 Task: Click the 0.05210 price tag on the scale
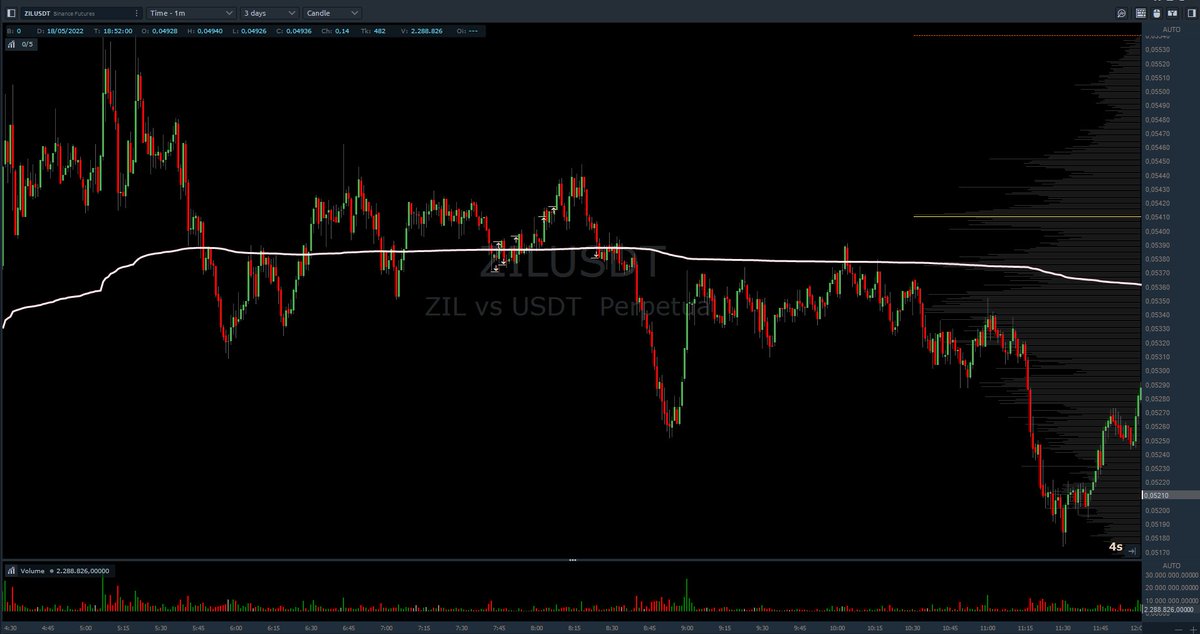(1158, 493)
